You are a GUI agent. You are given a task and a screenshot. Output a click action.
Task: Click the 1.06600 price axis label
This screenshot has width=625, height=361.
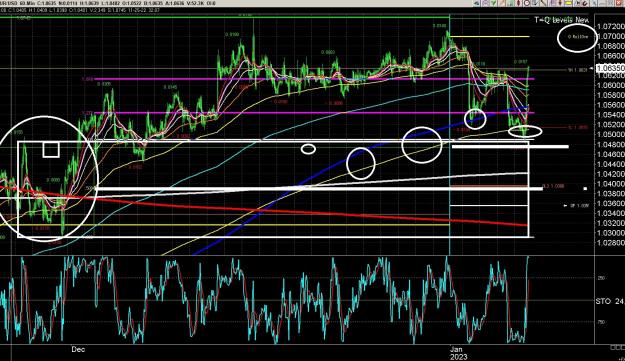coord(610,56)
